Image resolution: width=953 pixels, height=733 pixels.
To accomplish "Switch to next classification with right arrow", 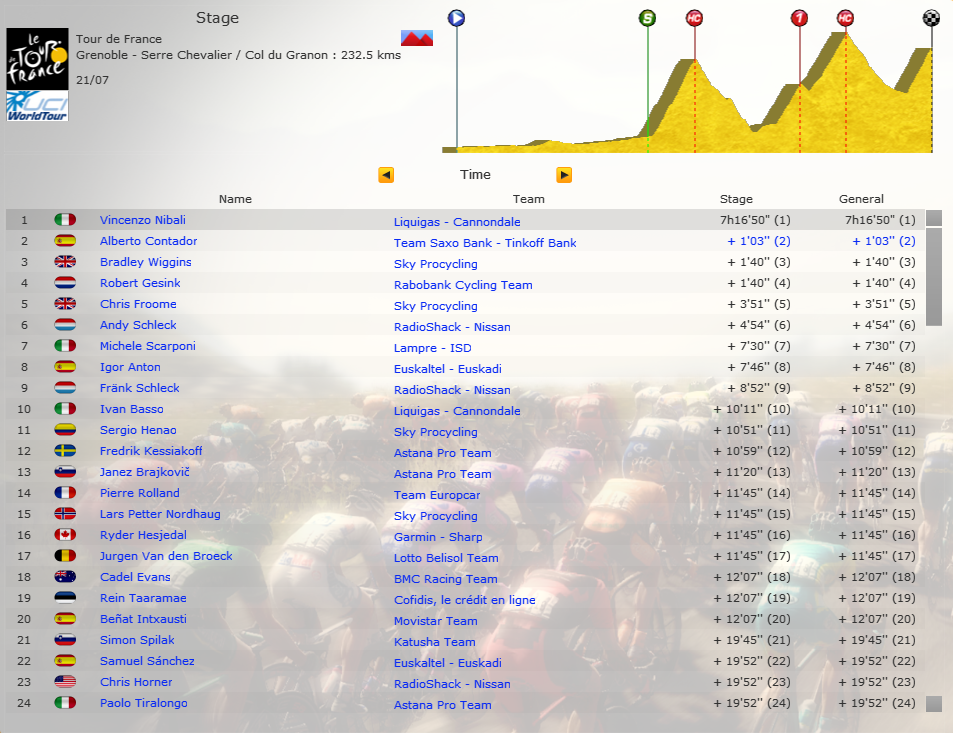I will [564, 175].
